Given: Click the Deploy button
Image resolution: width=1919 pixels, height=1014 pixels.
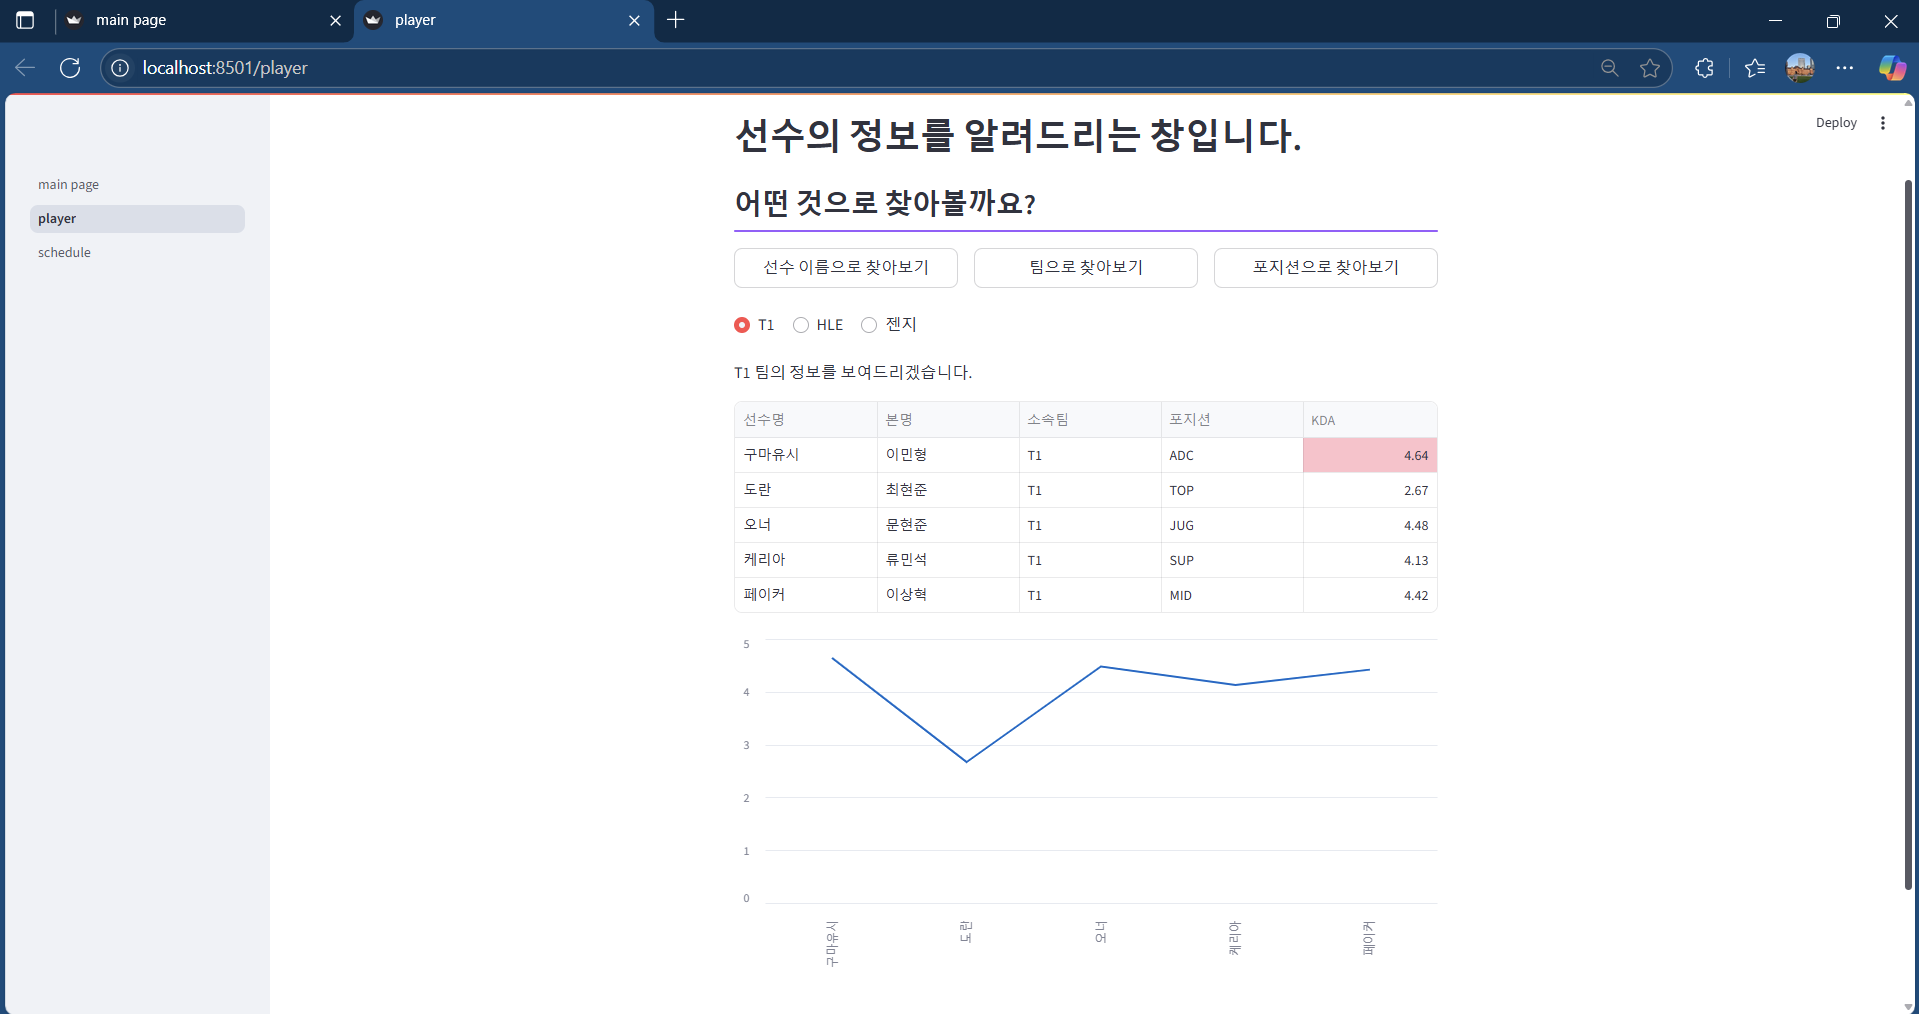Looking at the screenshot, I should tap(1836, 123).
